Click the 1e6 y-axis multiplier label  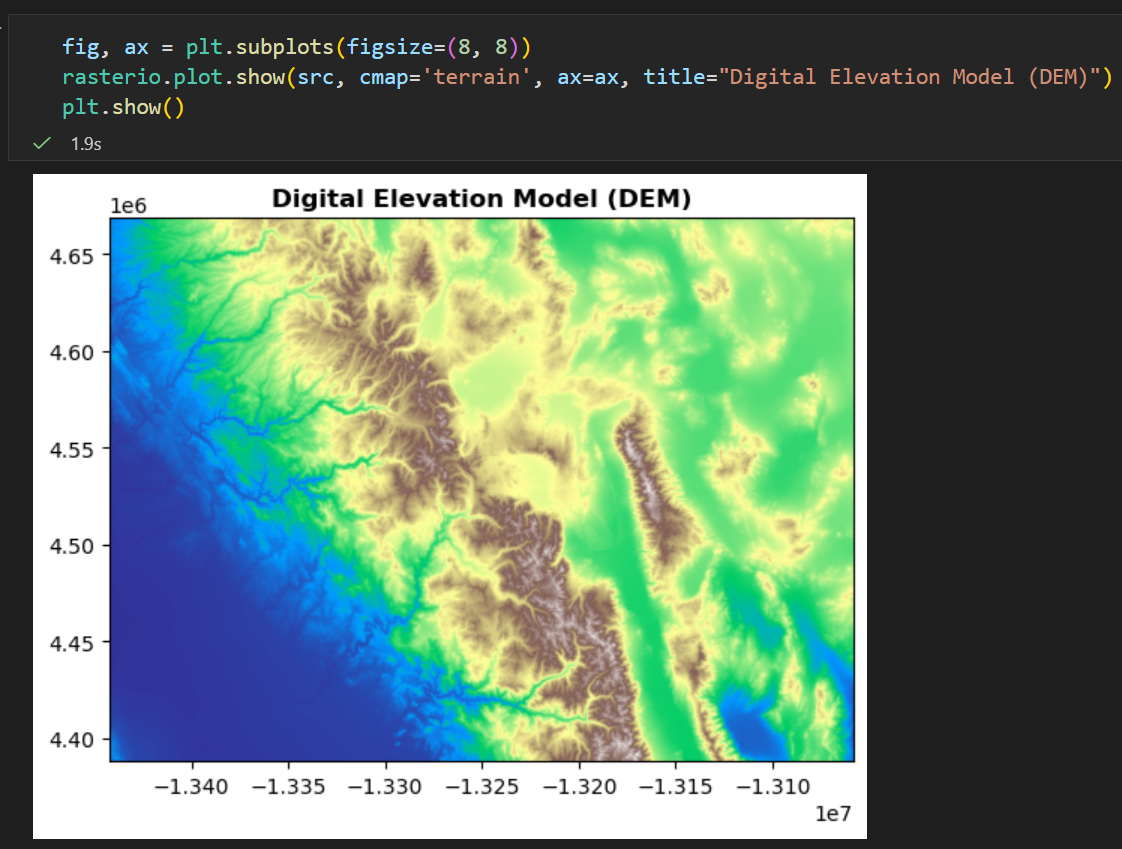128,206
